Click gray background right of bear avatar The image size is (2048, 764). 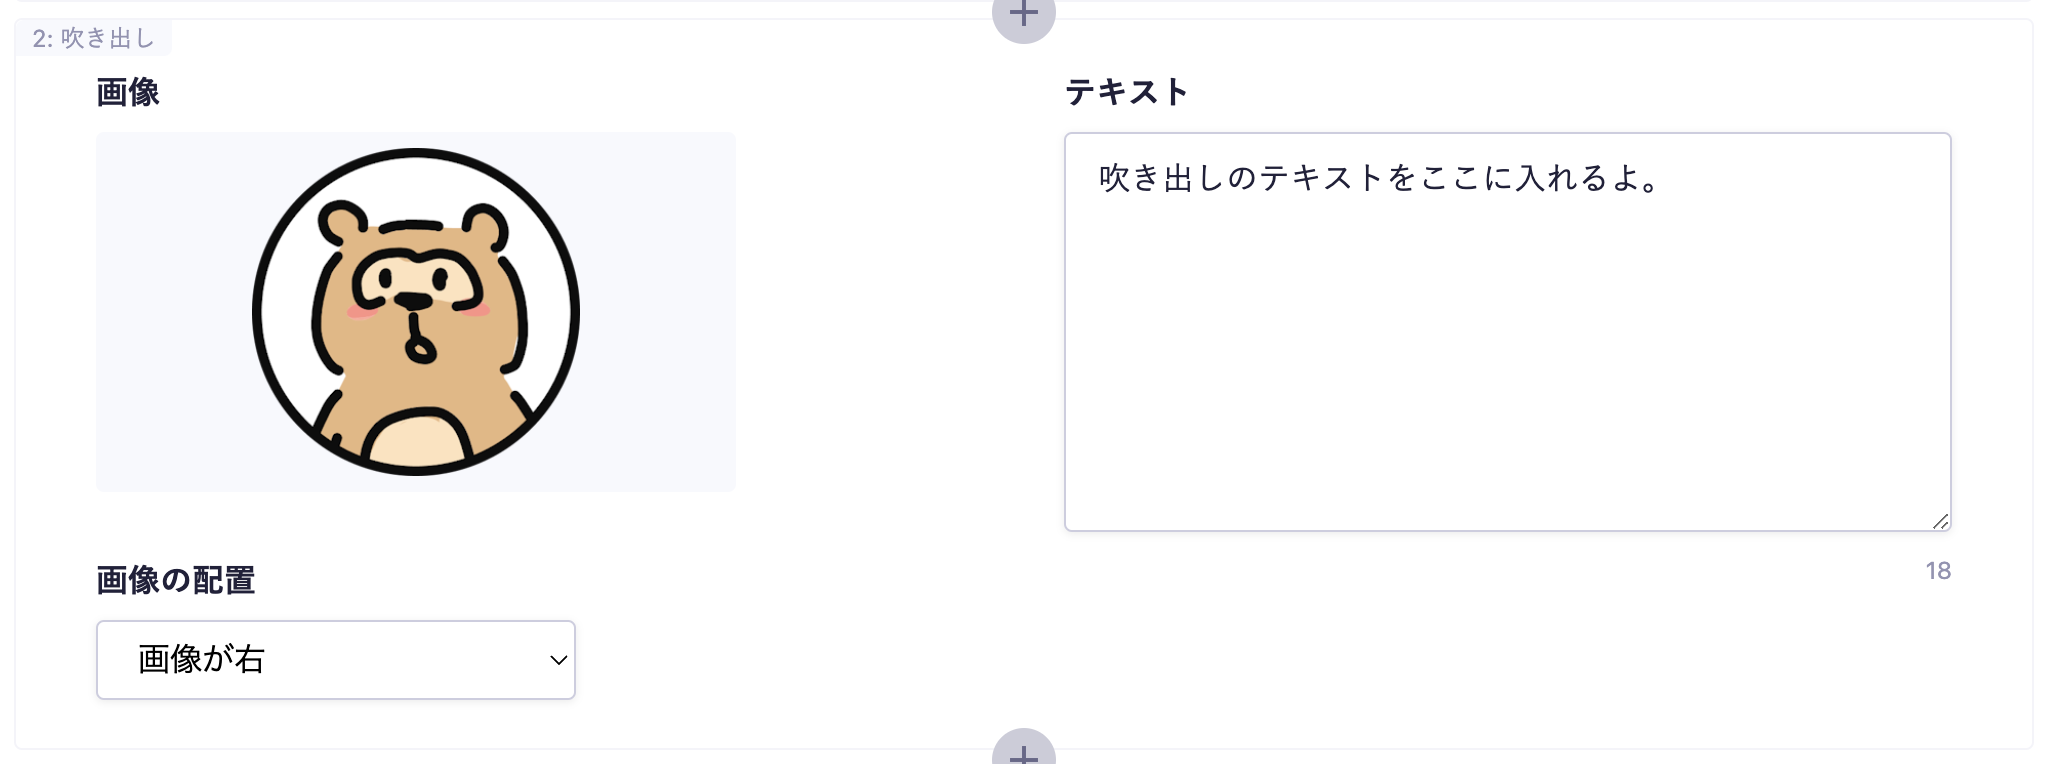[x=660, y=312]
